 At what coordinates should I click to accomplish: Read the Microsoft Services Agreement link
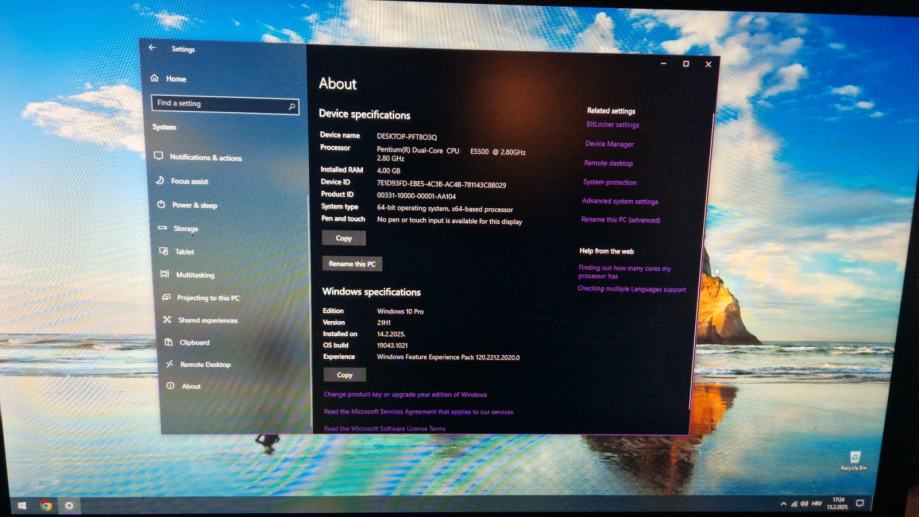pos(418,412)
